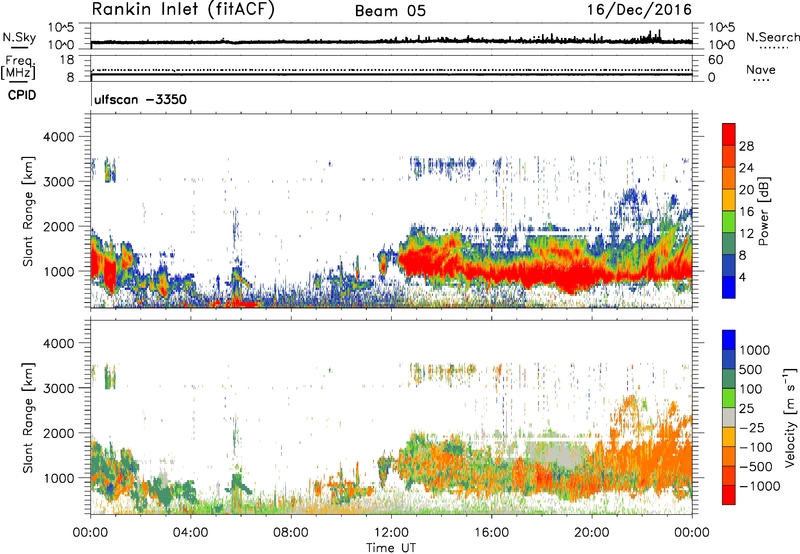Click 'Slant Range [km]' label of power panel
800x554 pixels.
click(x=28, y=211)
